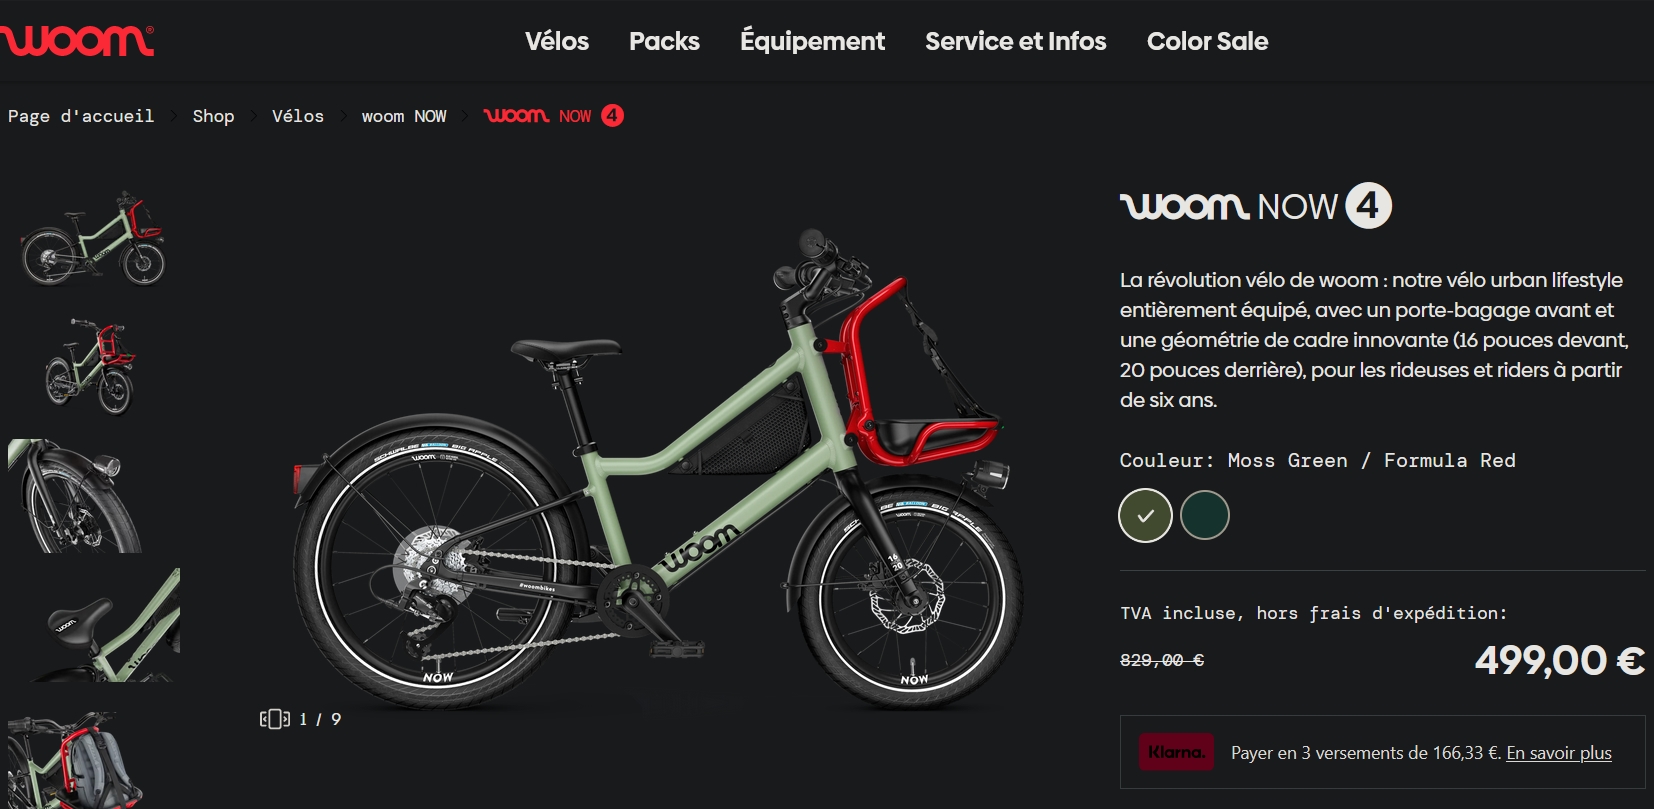The image size is (1654, 809).
Task: Click the woom NOW 4 product title logo
Action: (x=1255, y=206)
